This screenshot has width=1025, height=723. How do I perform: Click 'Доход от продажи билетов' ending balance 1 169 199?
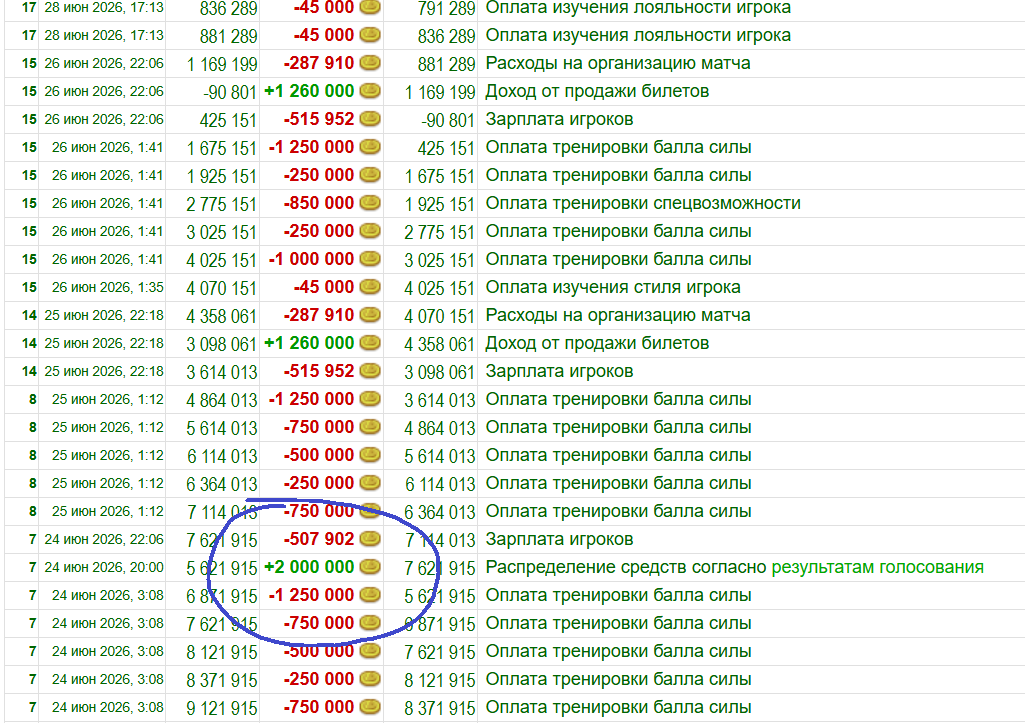(597, 91)
